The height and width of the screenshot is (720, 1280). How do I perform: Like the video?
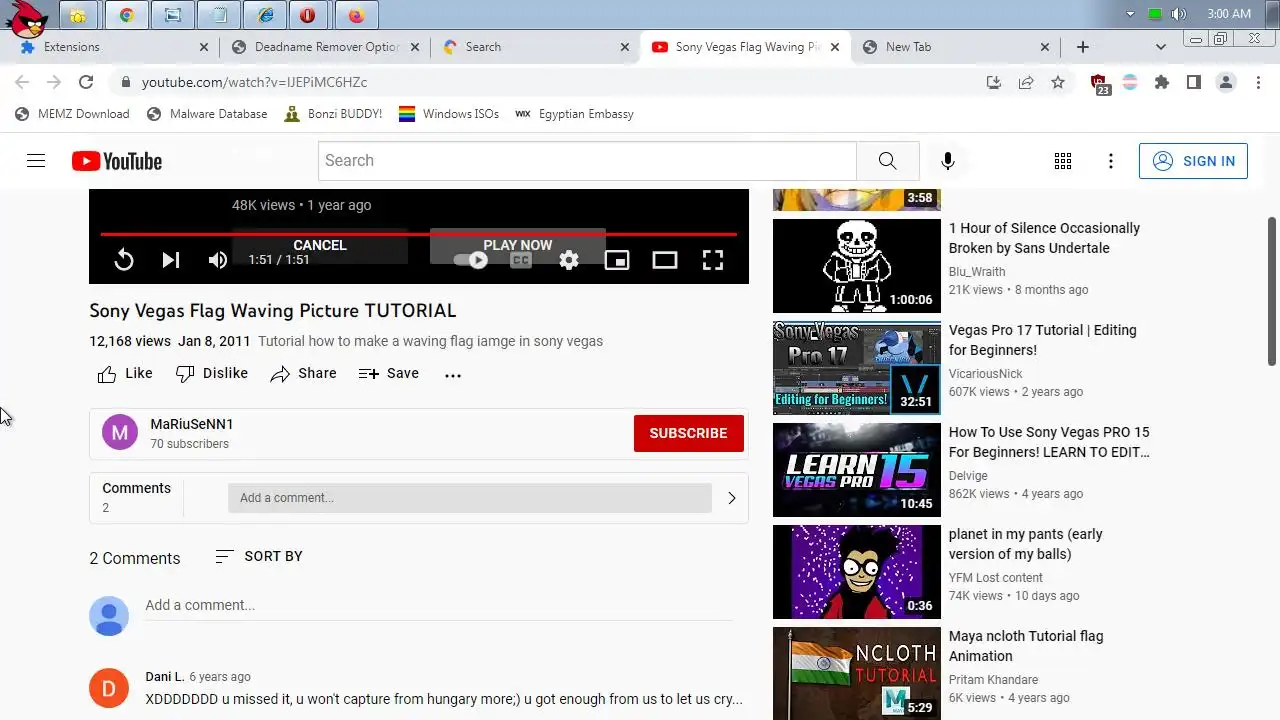point(125,374)
